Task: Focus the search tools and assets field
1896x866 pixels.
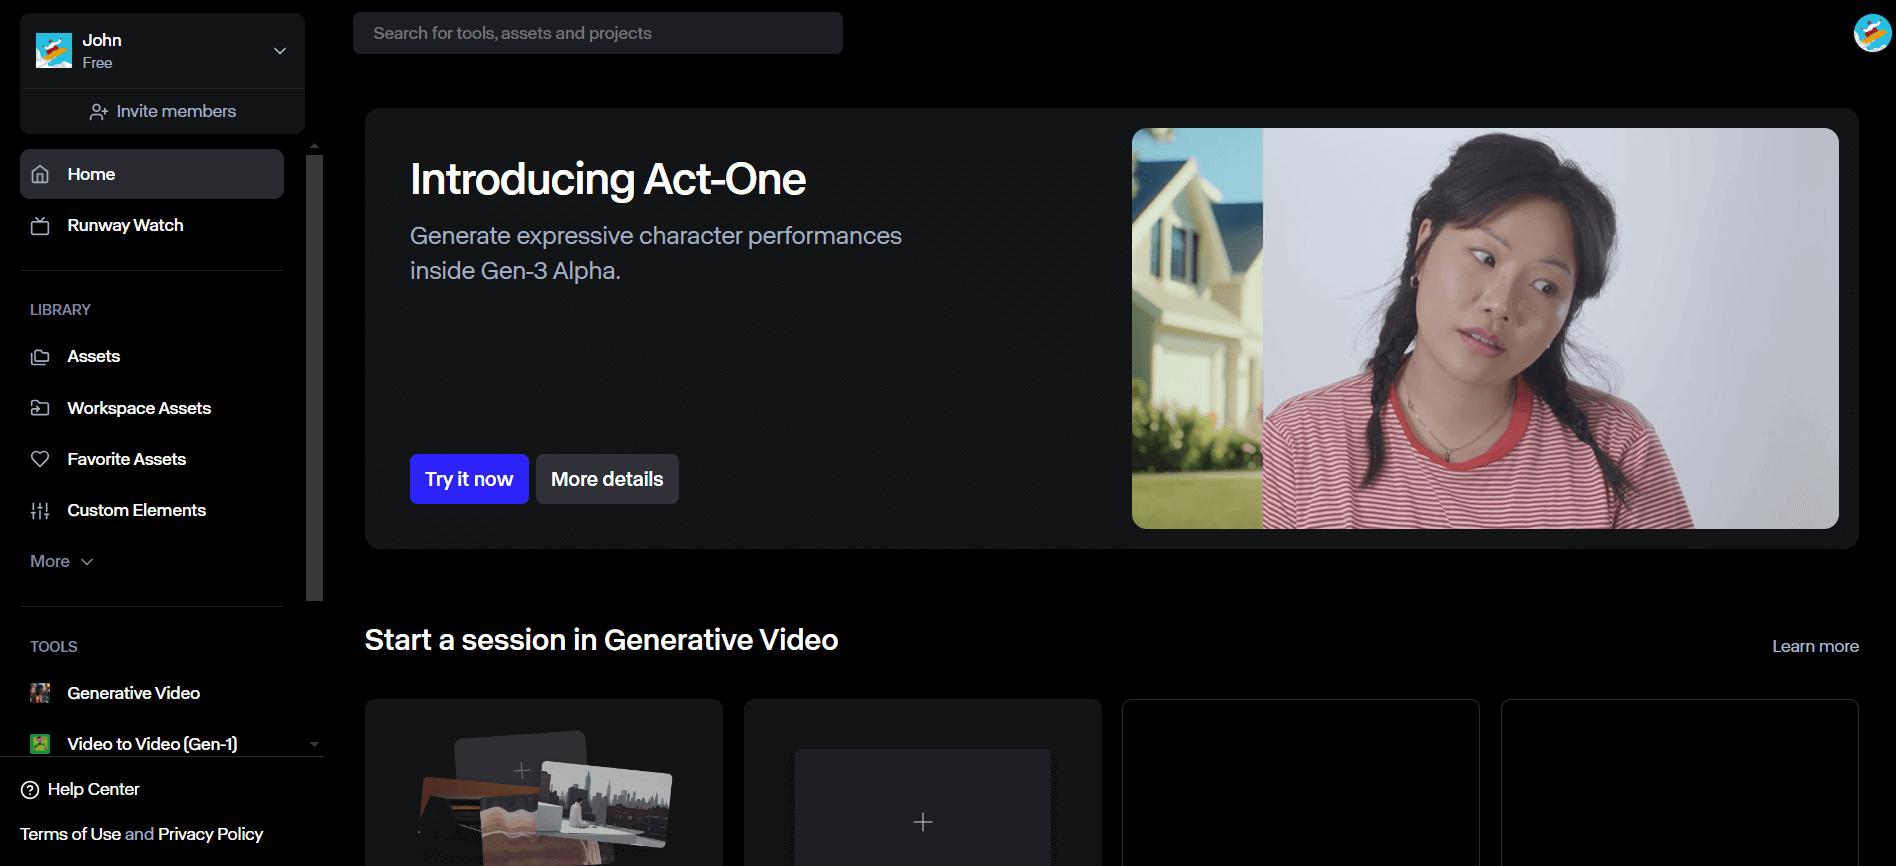Action: pos(597,33)
